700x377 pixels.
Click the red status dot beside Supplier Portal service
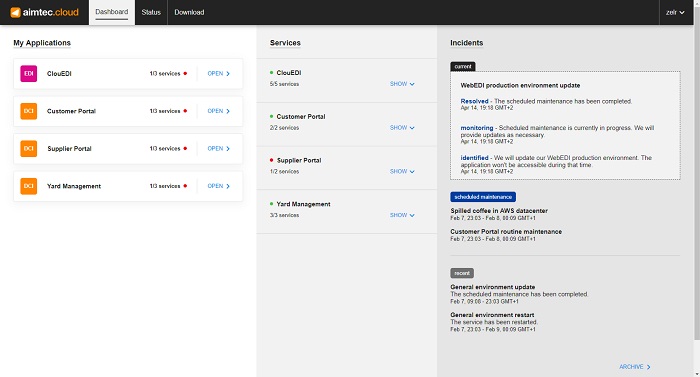(271, 160)
